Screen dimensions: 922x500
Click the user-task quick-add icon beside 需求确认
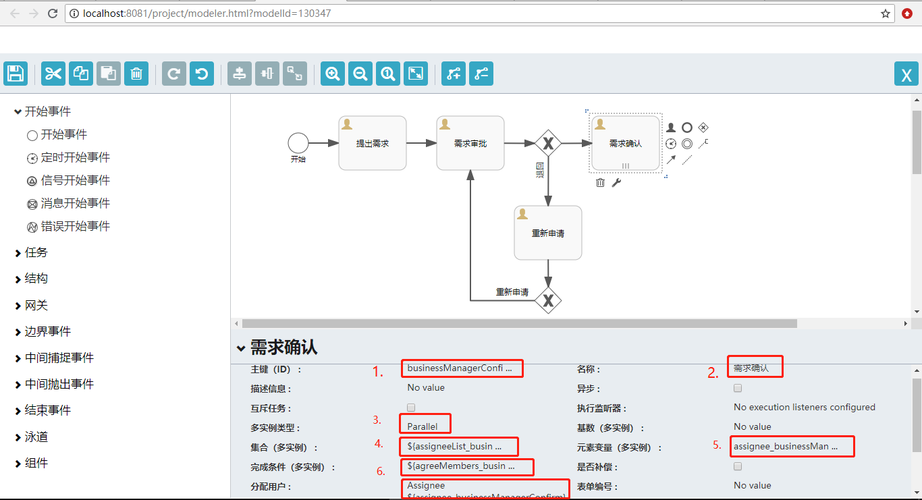(x=671, y=127)
